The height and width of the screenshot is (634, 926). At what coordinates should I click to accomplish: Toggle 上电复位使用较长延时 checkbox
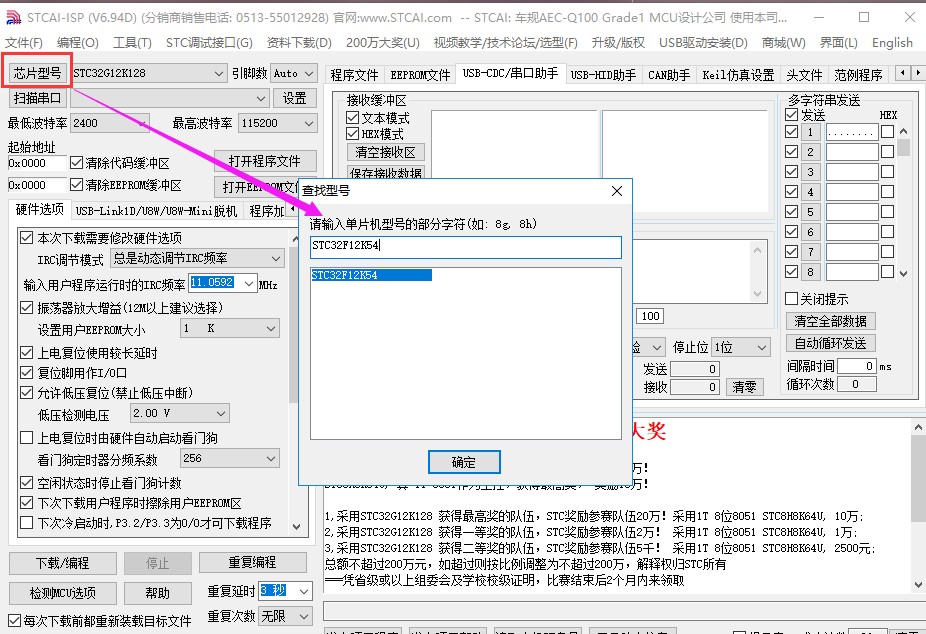pos(27,353)
